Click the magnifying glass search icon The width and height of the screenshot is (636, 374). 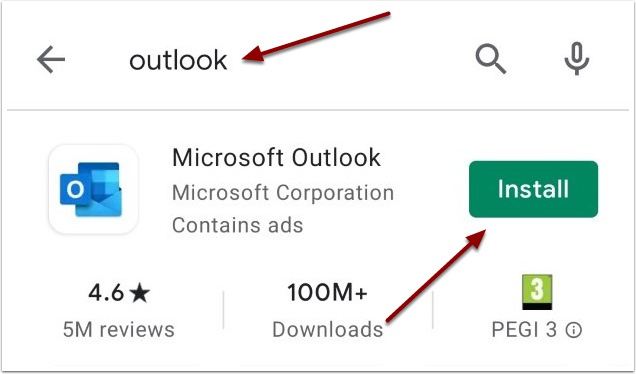click(x=490, y=59)
